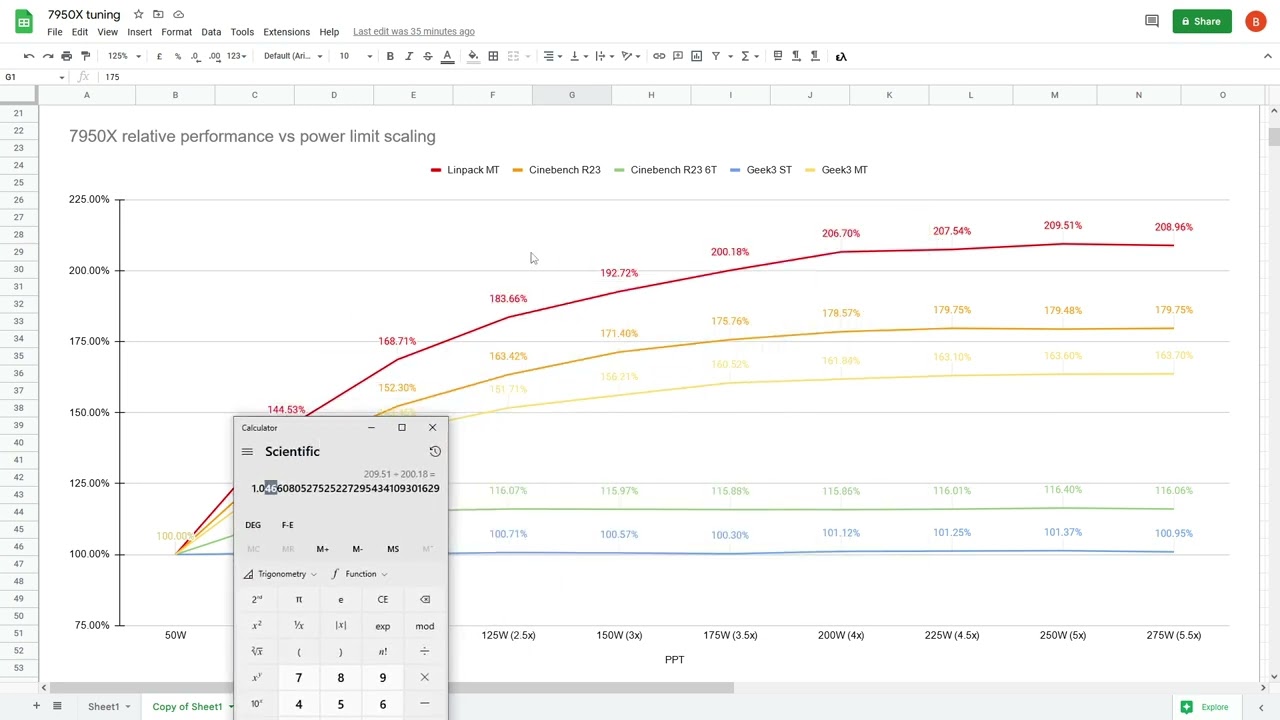Click MS memory store in Calculator
The width and height of the screenshot is (1280, 720).
pos(393,549)
